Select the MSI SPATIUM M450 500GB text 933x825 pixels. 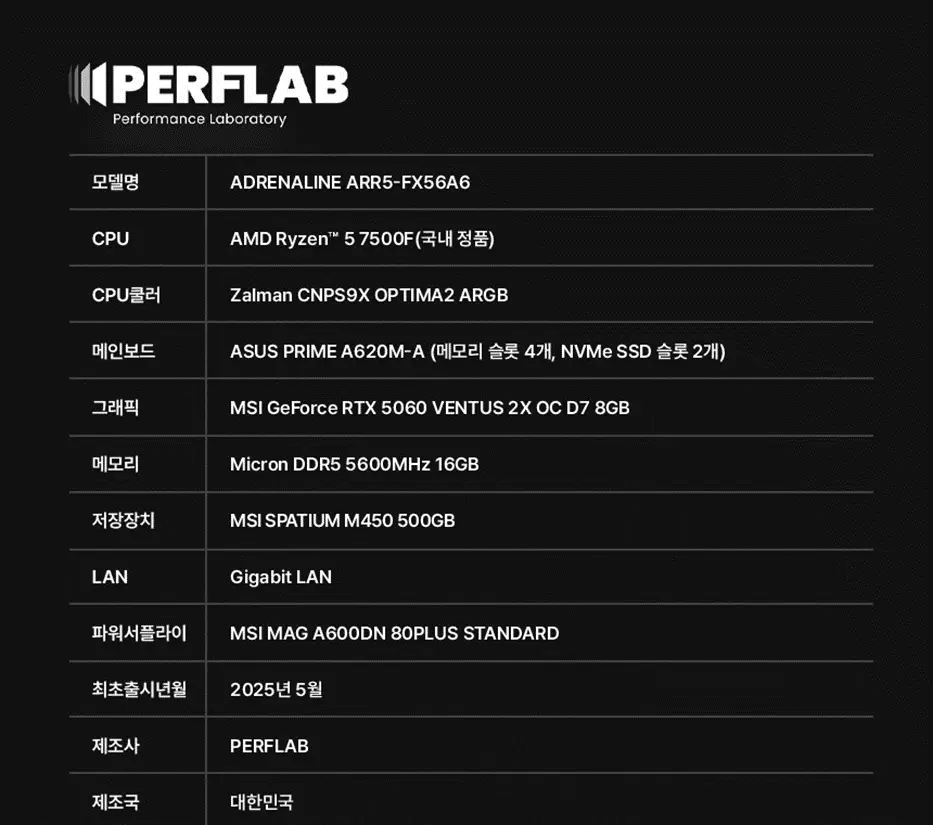pos(342,521)
